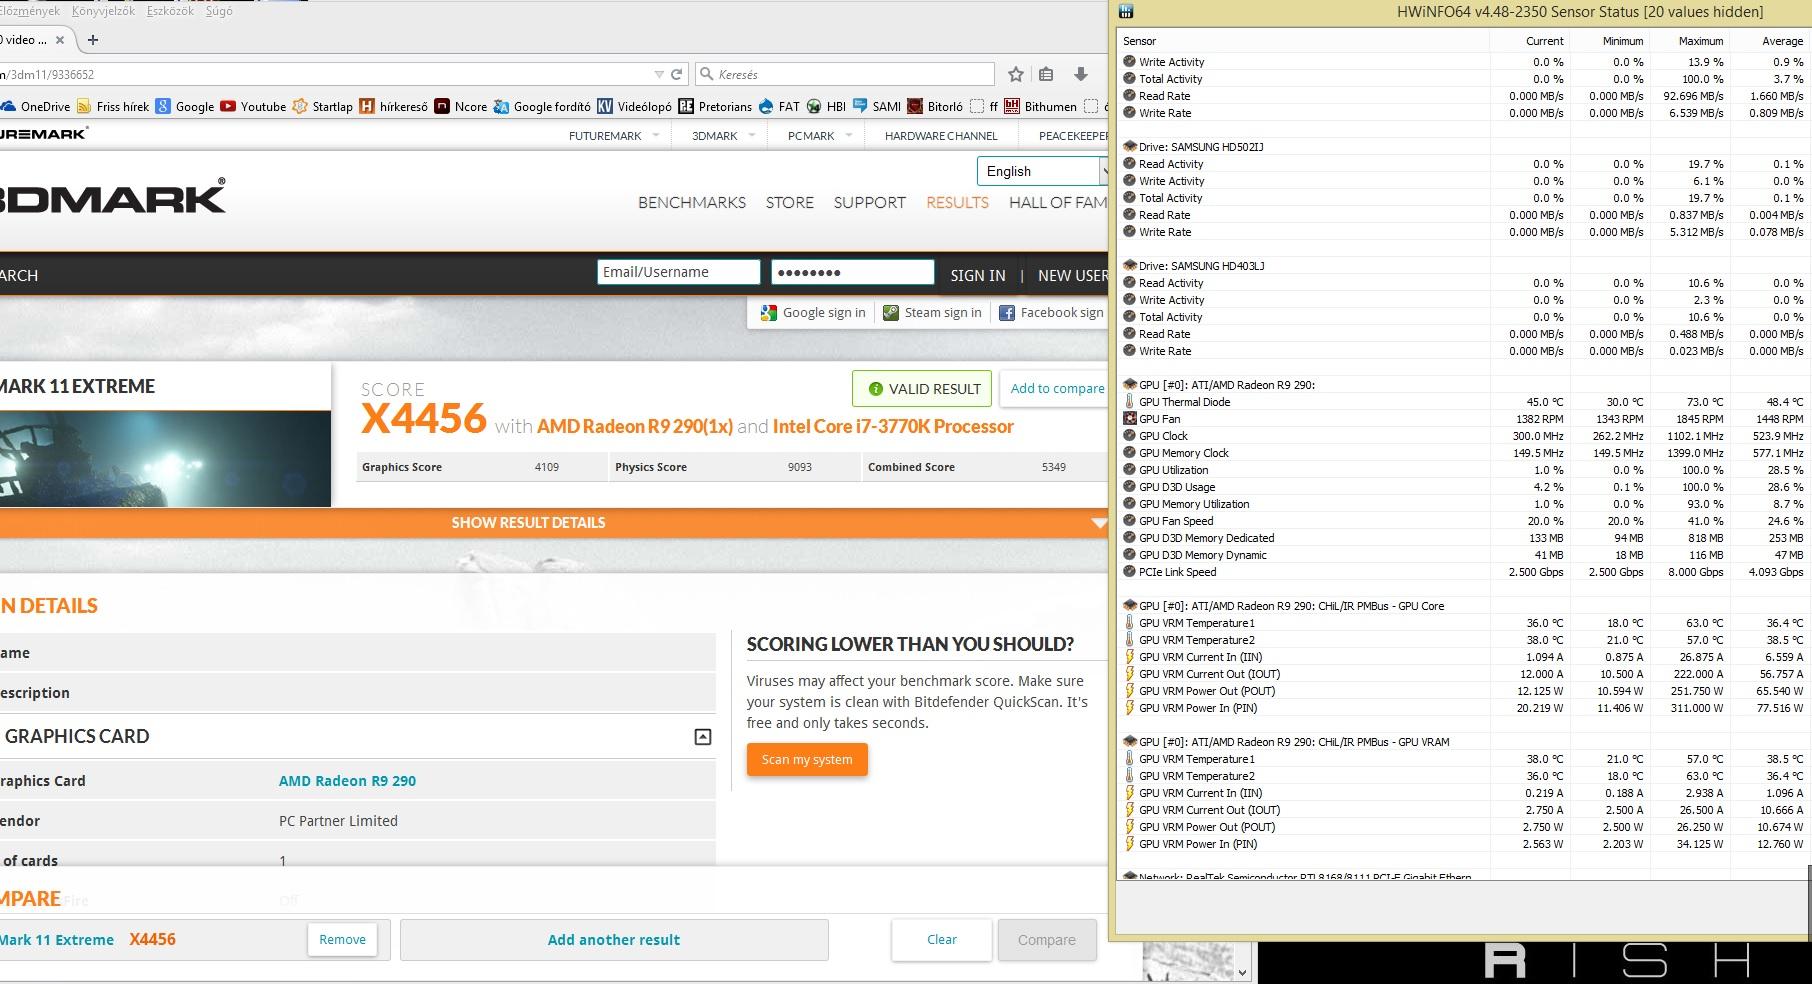Open the Pretorians bookmark

tap(715, 106)
